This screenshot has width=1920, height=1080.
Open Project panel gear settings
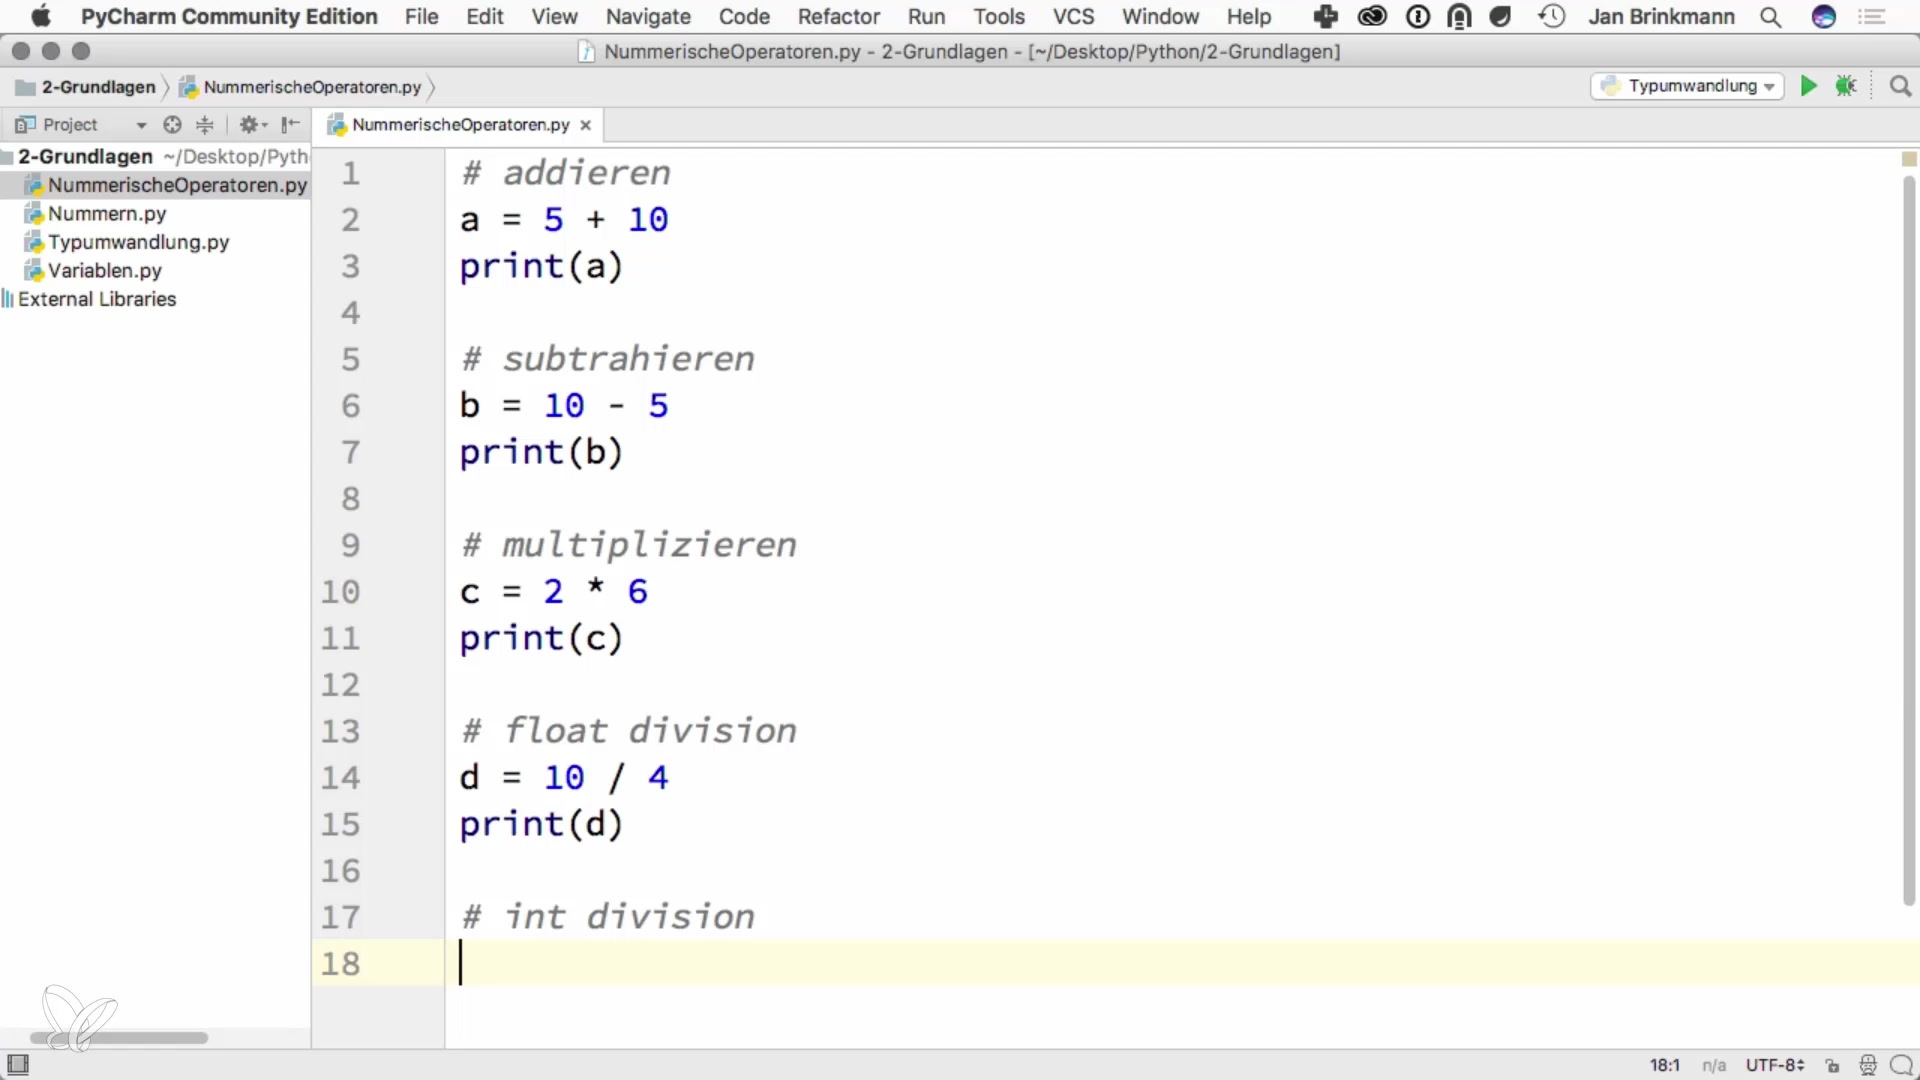click(249, 124)
